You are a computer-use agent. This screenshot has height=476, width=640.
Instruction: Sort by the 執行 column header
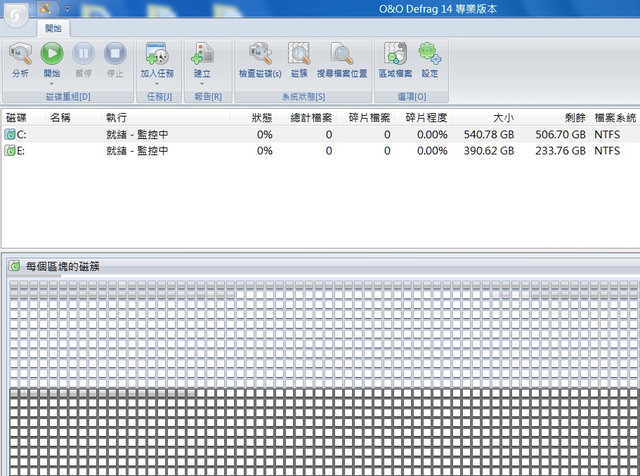[165, 118]
